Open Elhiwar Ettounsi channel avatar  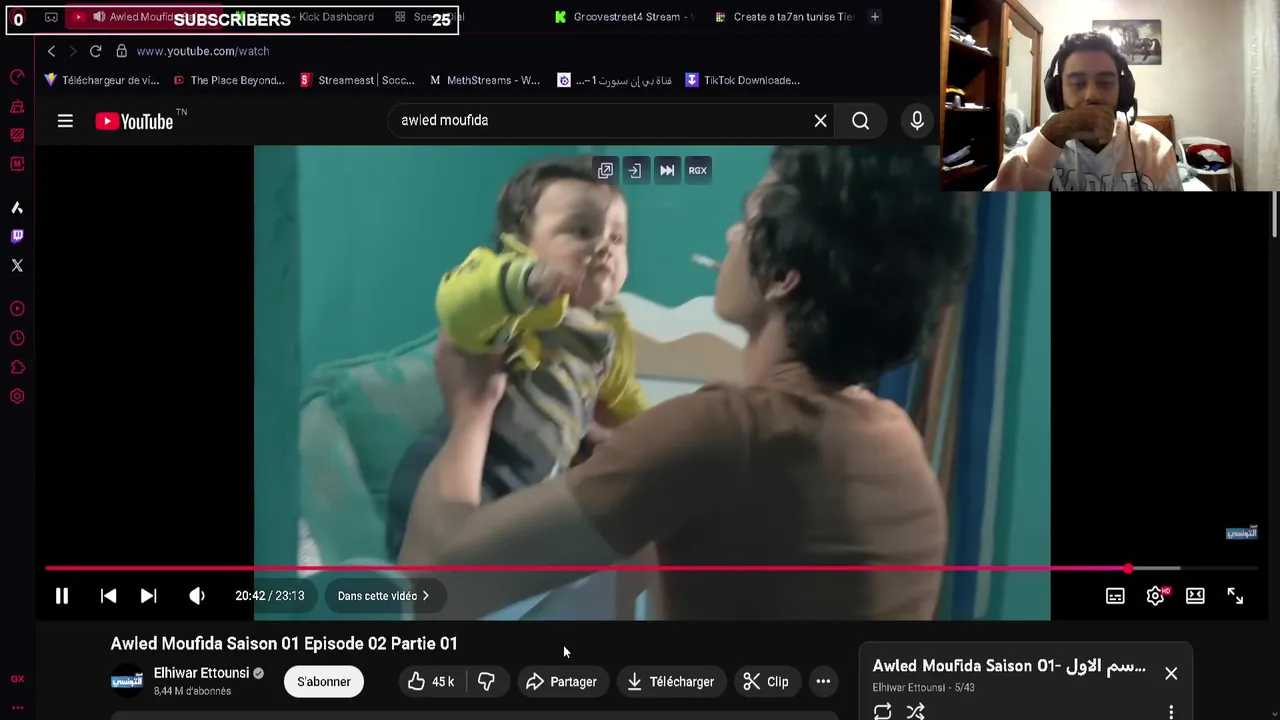pos(127,681)
